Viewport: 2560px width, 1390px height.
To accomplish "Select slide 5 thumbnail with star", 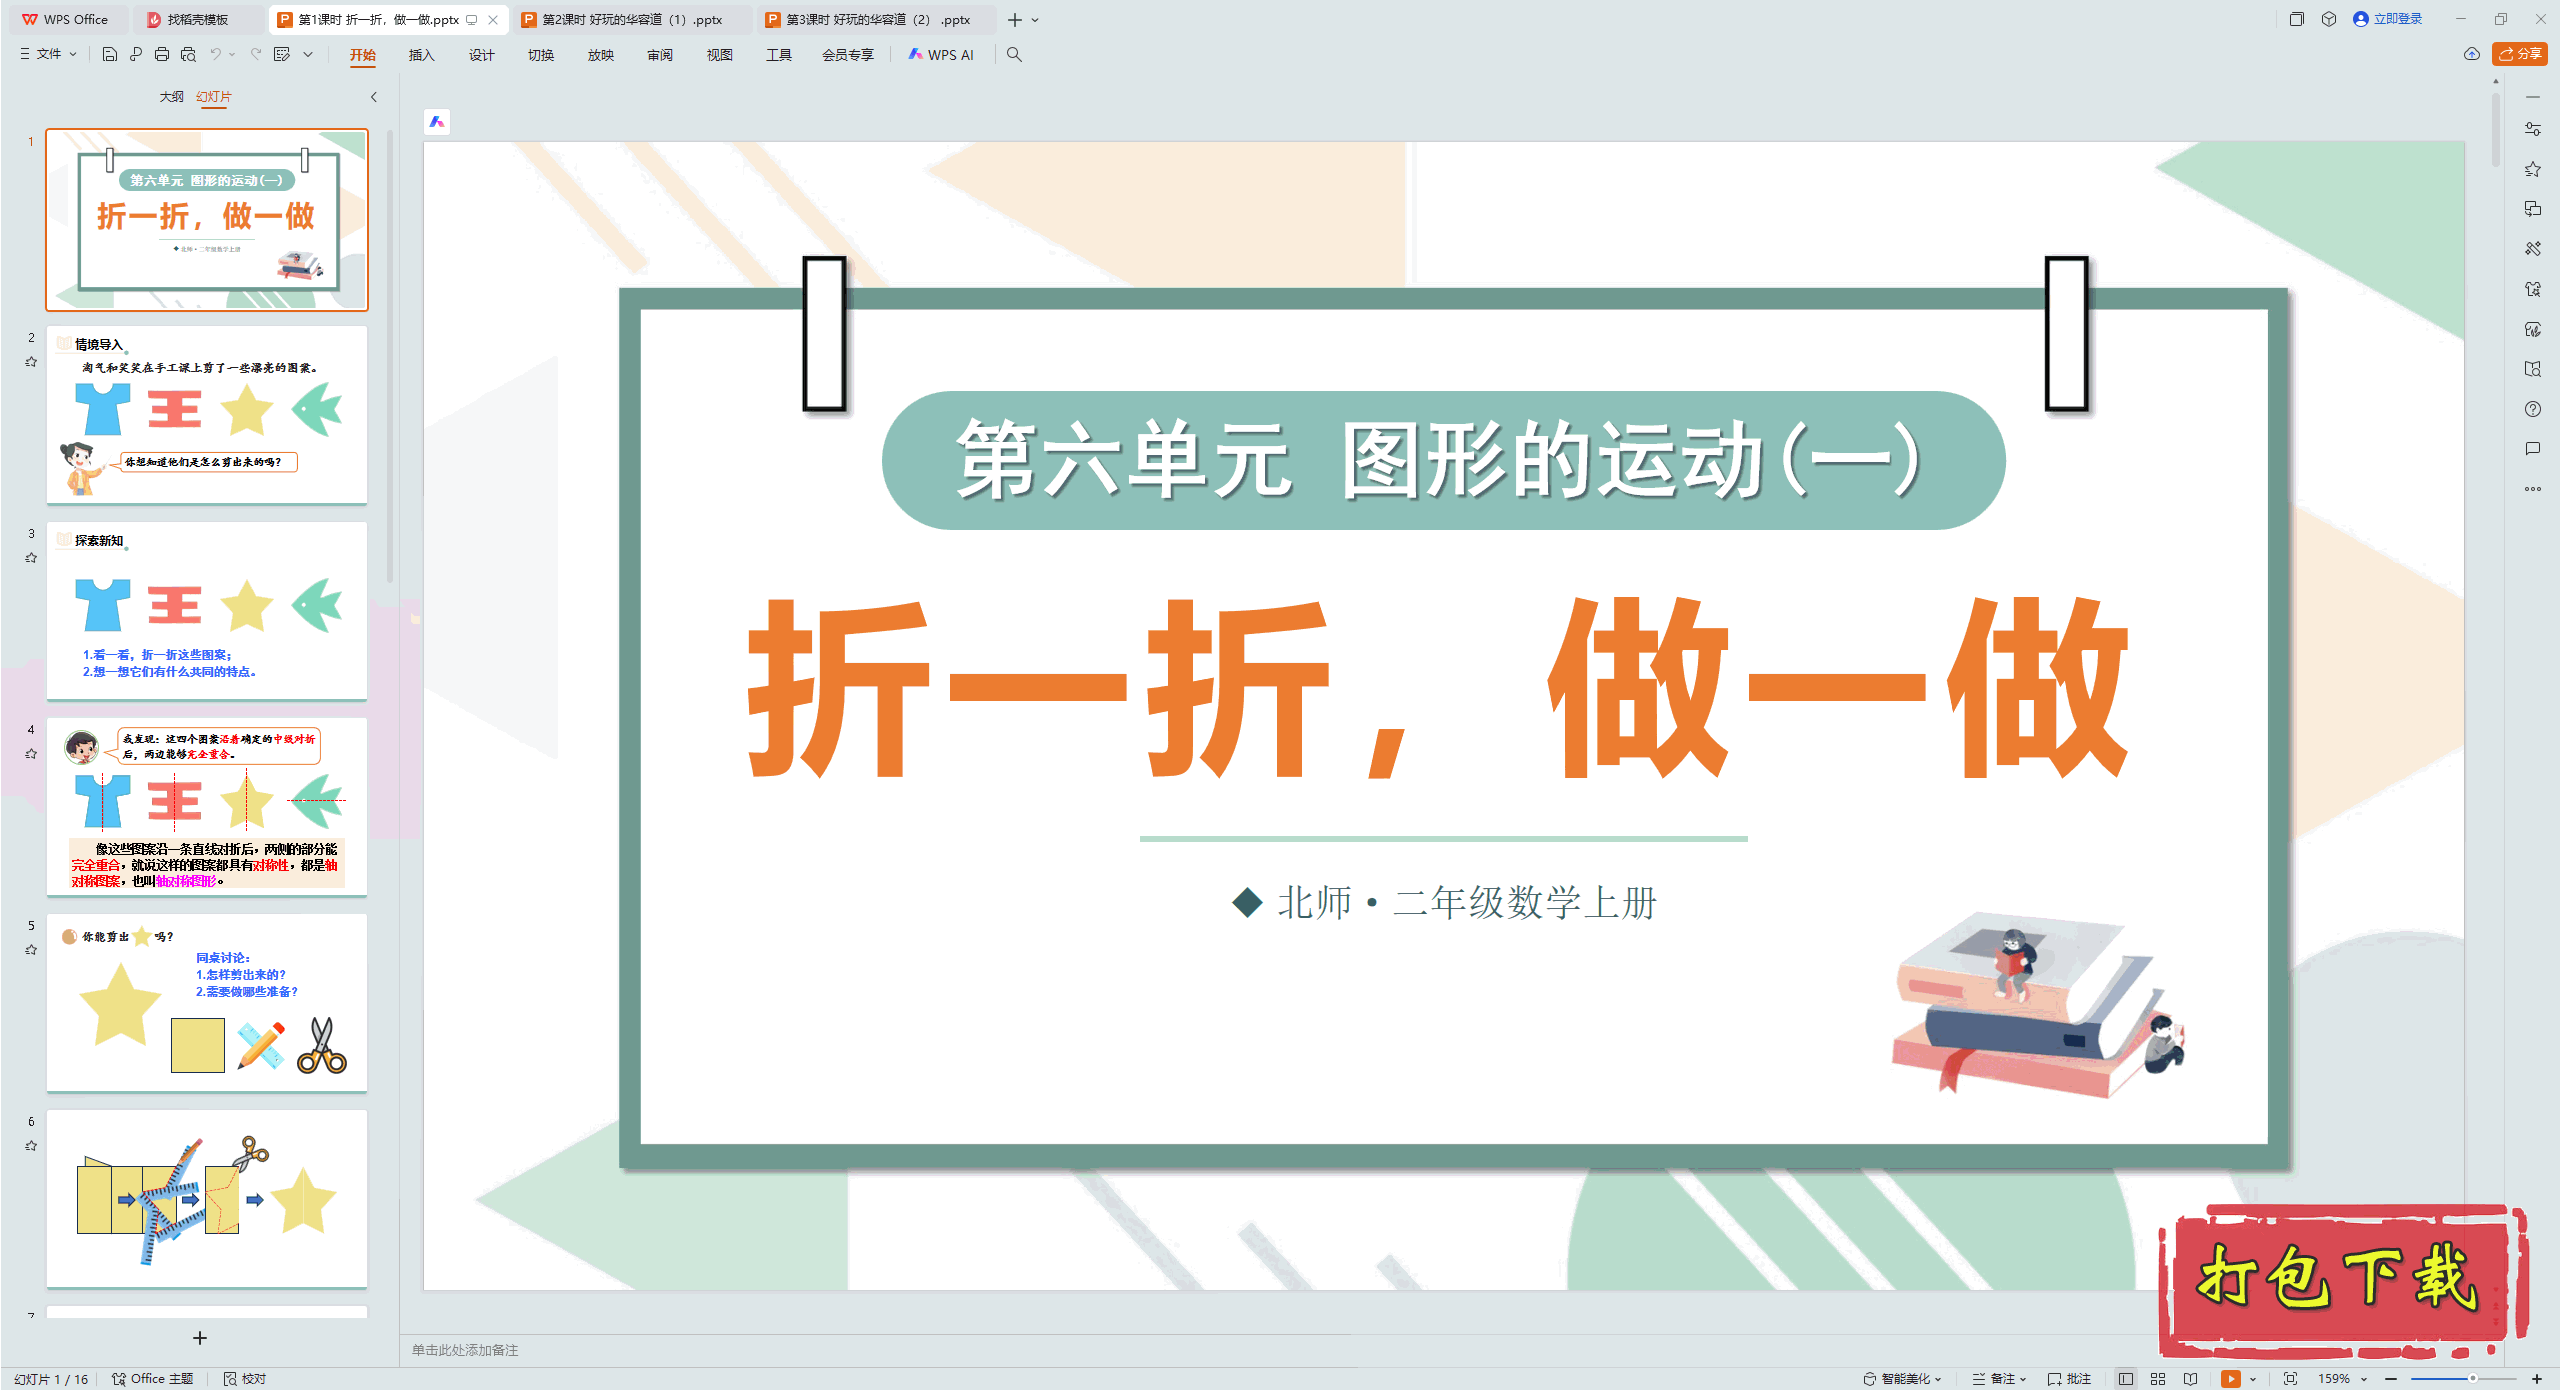I will point(207,1003).
